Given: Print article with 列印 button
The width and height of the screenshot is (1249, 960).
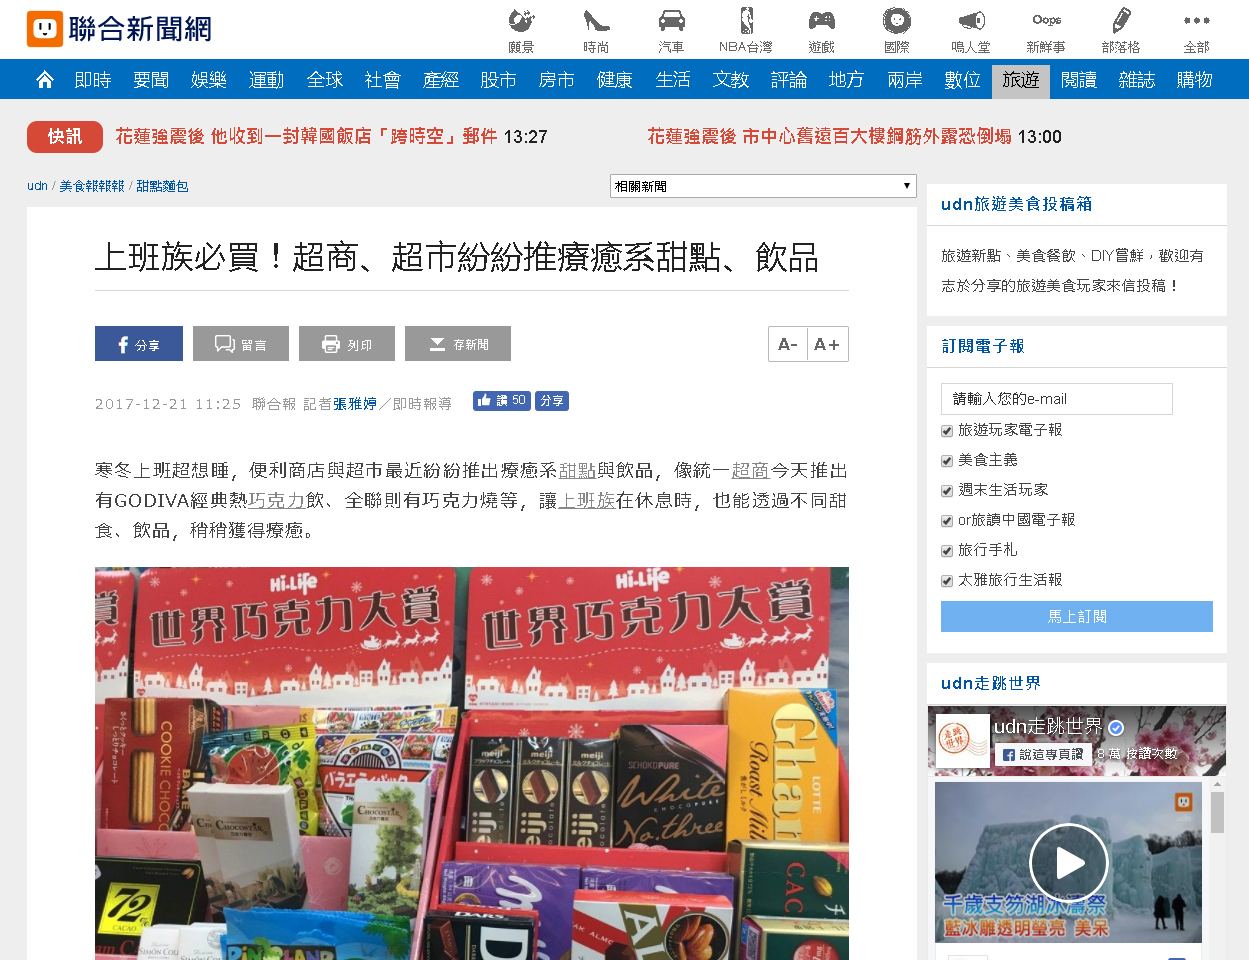Looking at the screenshot, I should pos(347,344).
